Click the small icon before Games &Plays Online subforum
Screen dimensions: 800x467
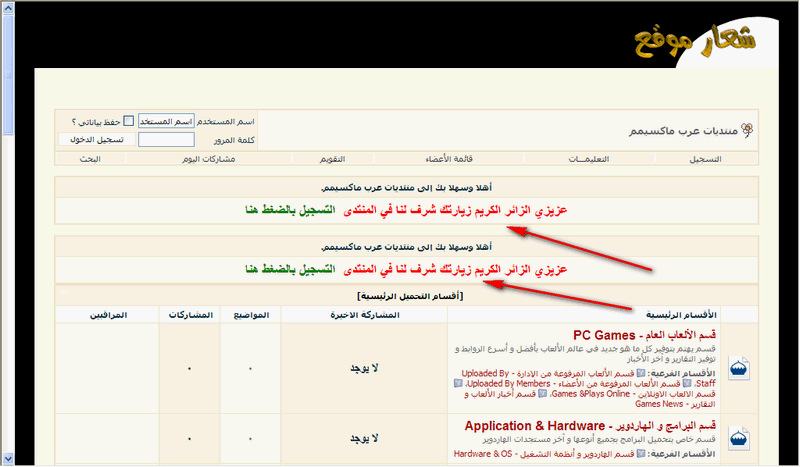(458, 383)
